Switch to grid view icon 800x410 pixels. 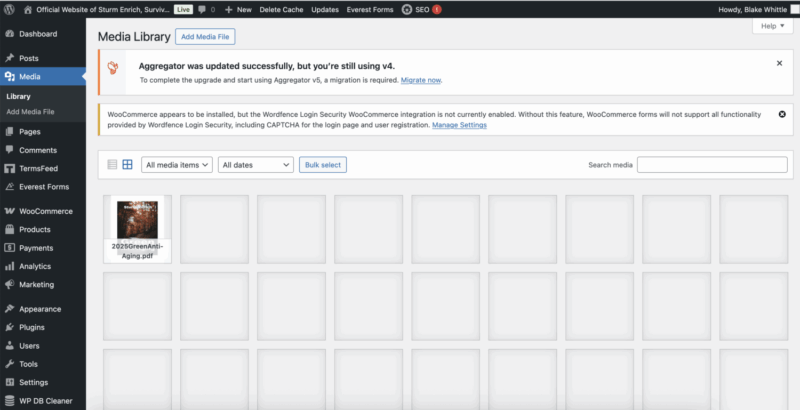127,164
